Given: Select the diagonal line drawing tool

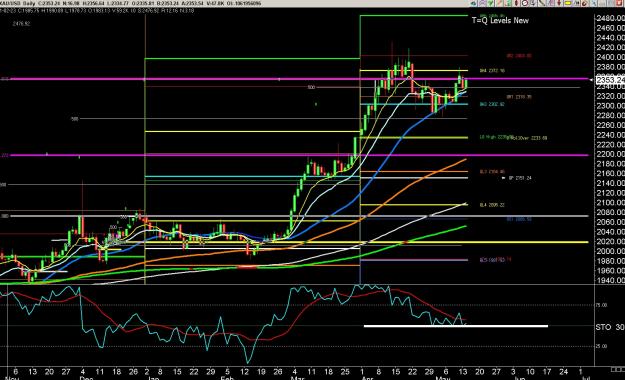Looking at the screenshot, I should (x=542, y=3).
